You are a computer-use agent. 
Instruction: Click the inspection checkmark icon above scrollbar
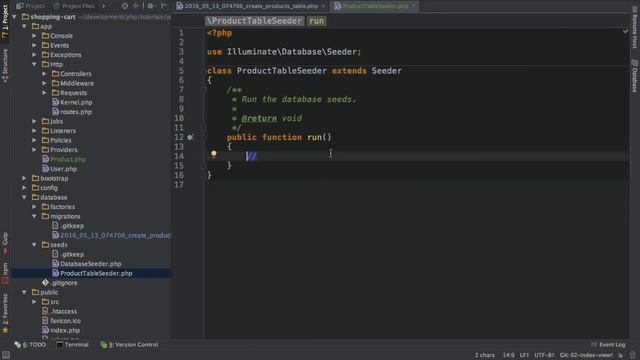click(625, 31)
